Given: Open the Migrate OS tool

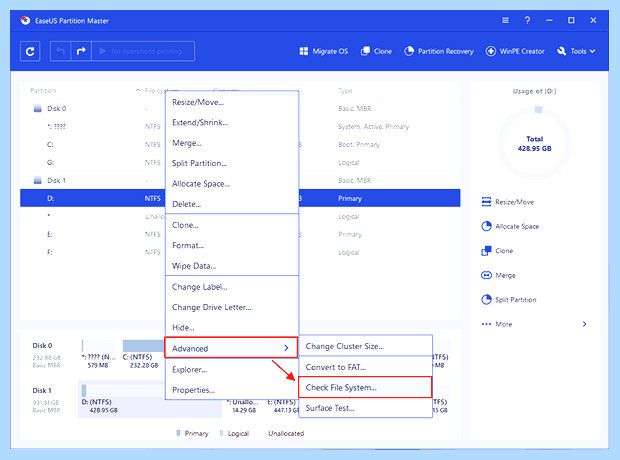Looking at the screenshot, I should click(x=324, y=51).
